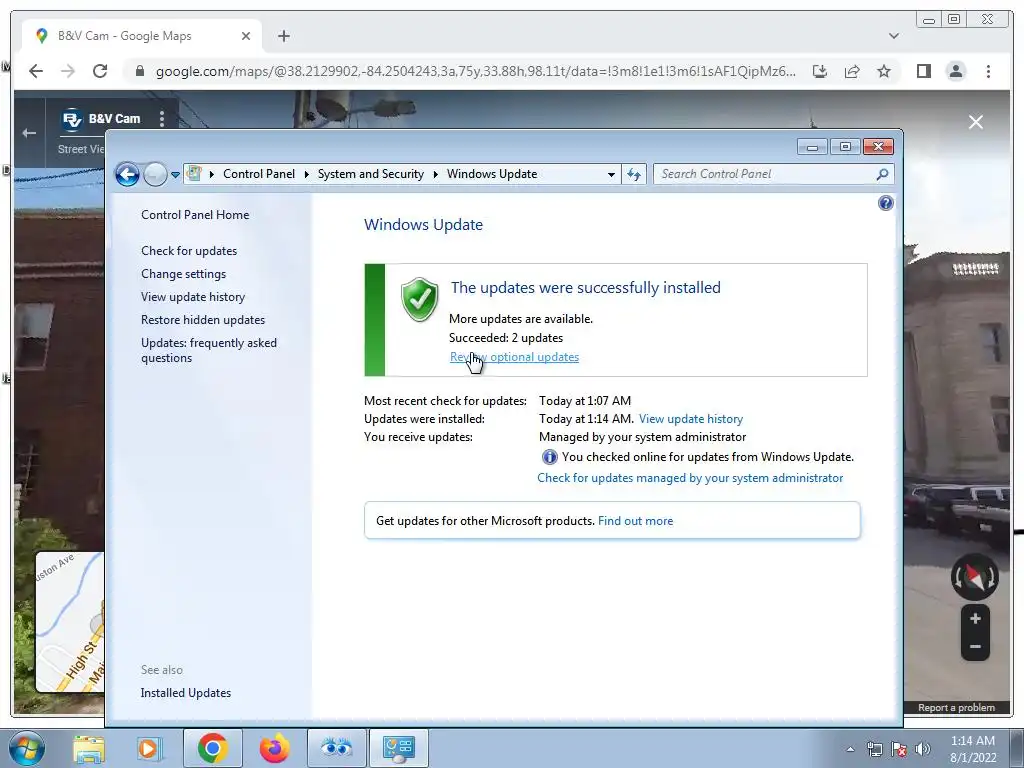This screenshot has height=768, width=1024.
Task: Open Windows Explorer from taskbar
Action: [88, 748]
